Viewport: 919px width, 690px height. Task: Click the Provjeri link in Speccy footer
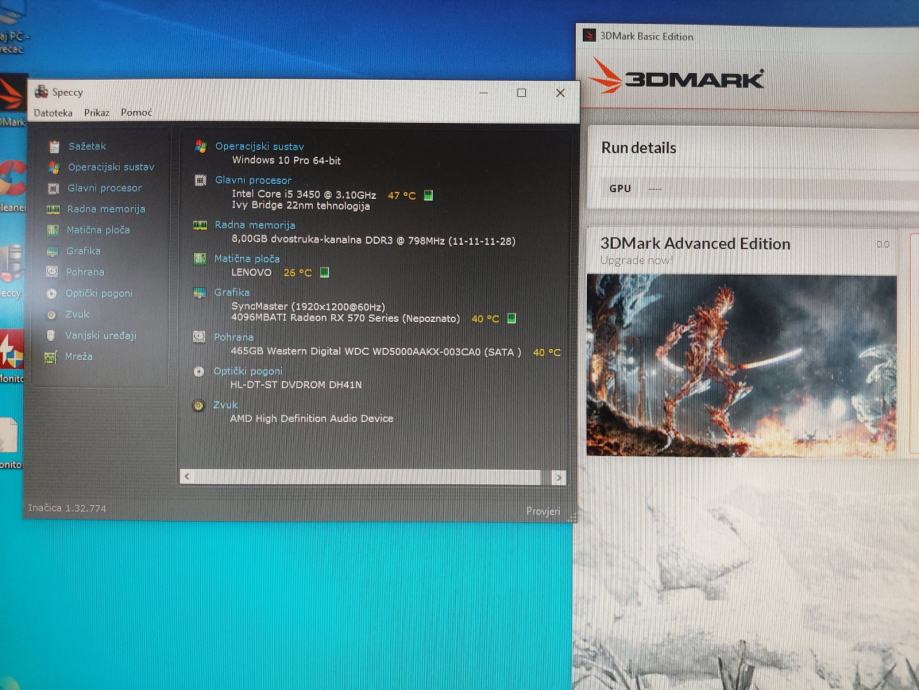[543, 511]
